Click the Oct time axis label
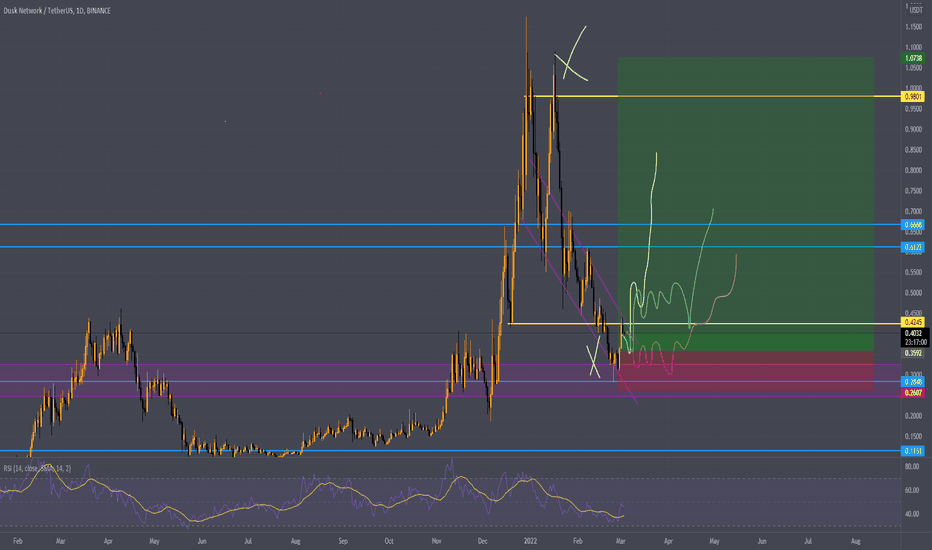The width and height of the screenshot is (932, 550). tap(389, 541)
